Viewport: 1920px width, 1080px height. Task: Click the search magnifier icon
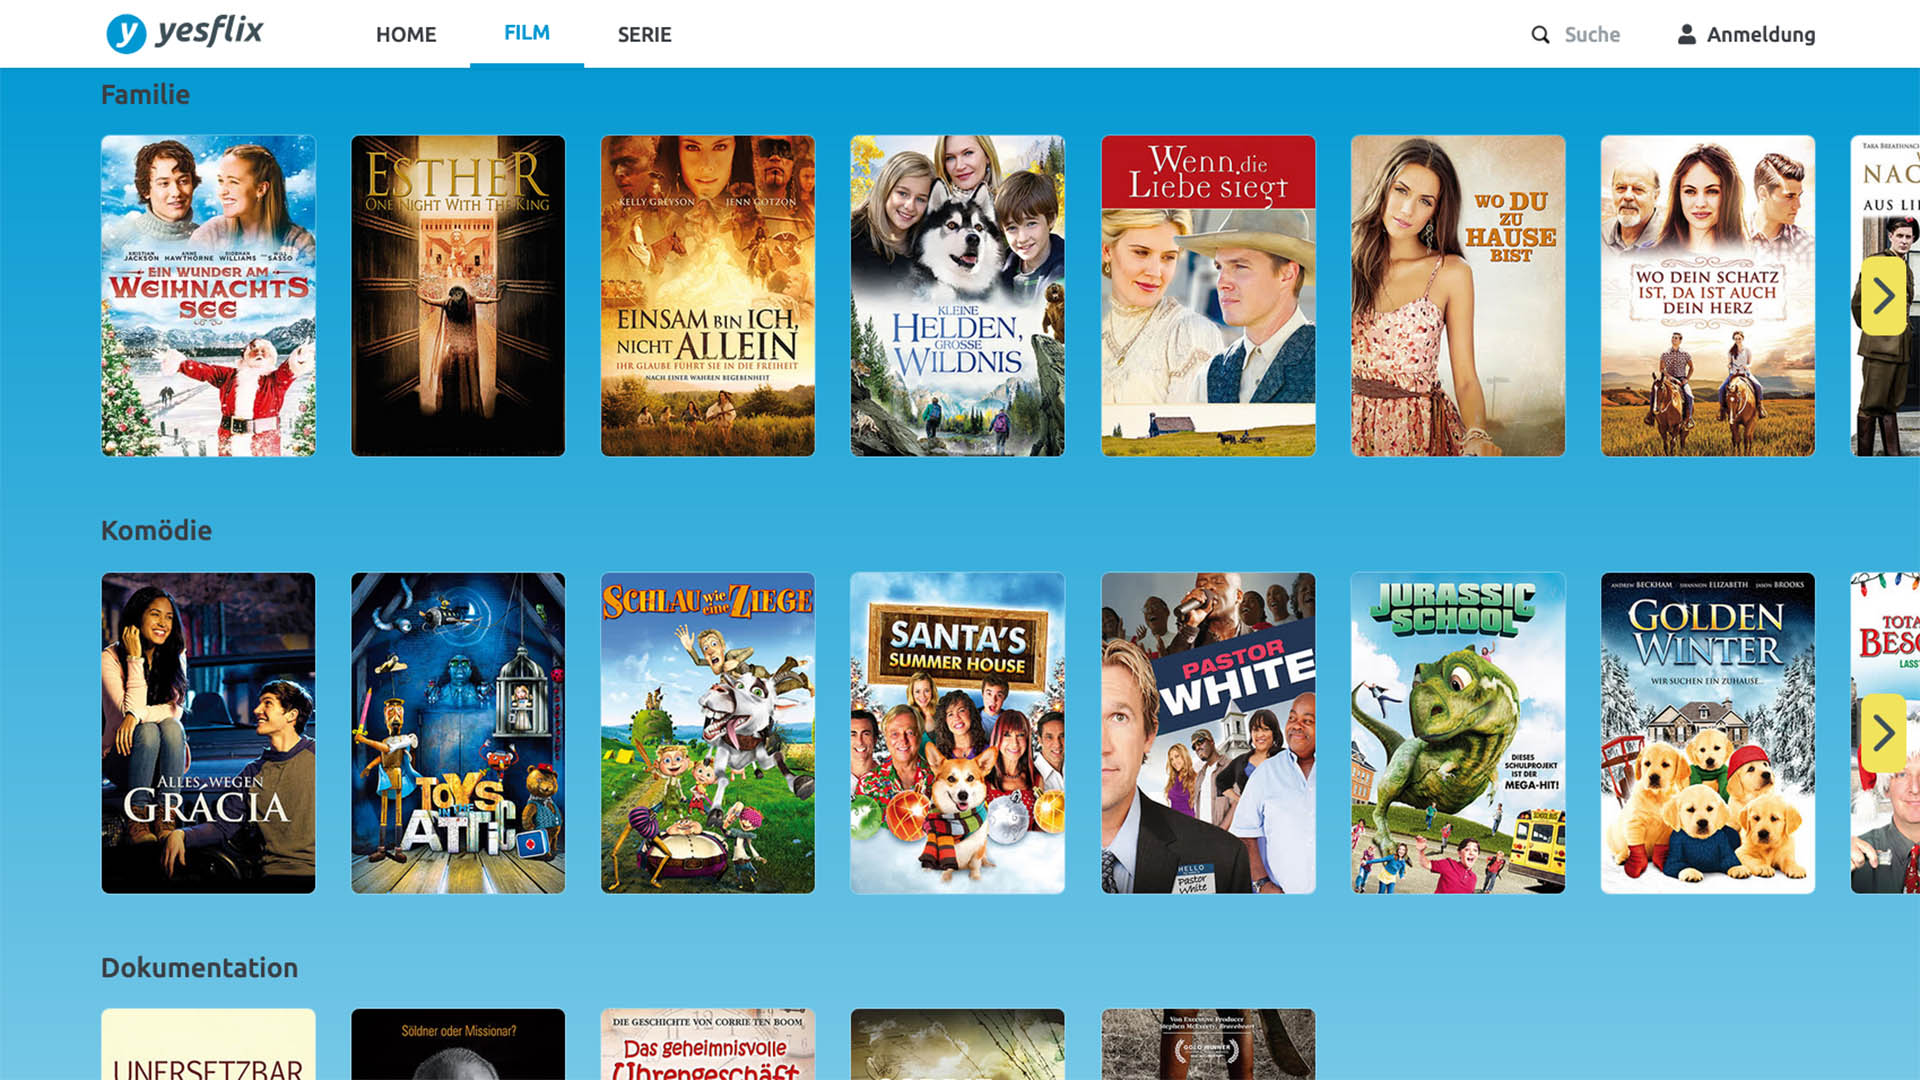[1540, 35]
